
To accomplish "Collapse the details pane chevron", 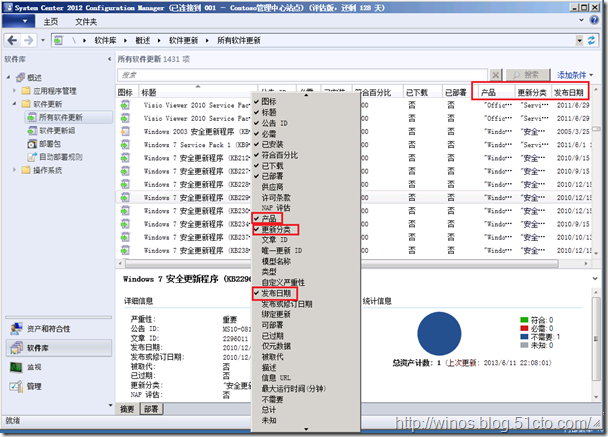I will tap(595, 278).
